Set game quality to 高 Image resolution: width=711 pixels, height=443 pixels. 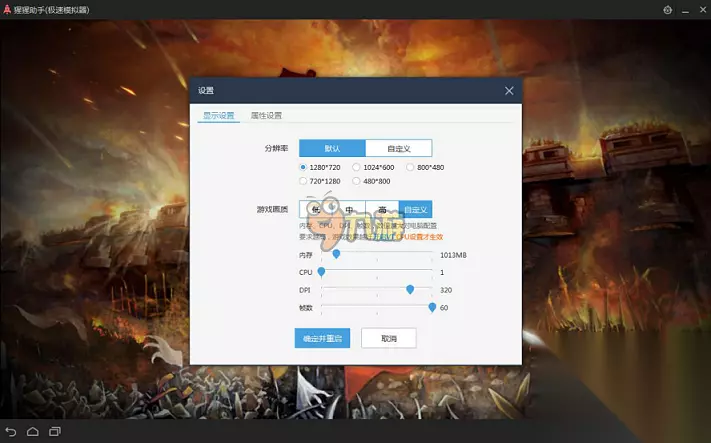coord(382,209)
